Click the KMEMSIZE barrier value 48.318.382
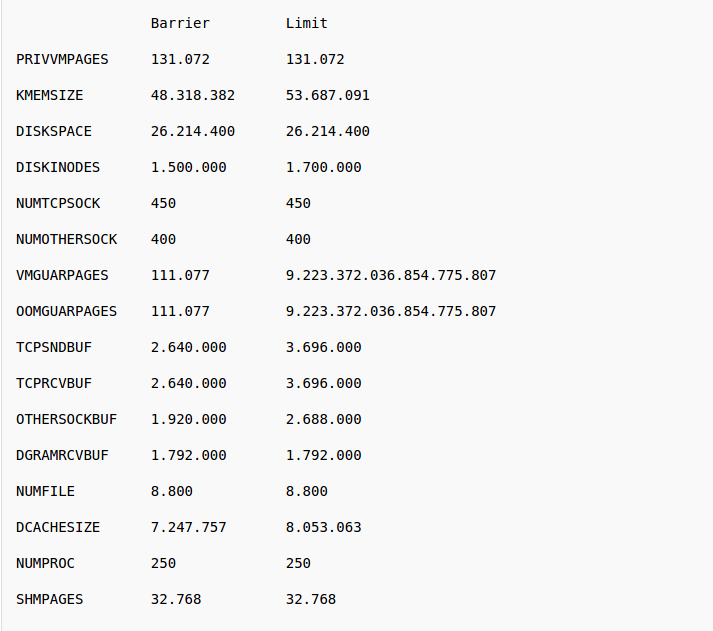713x631 pixels. click(193, 95)
